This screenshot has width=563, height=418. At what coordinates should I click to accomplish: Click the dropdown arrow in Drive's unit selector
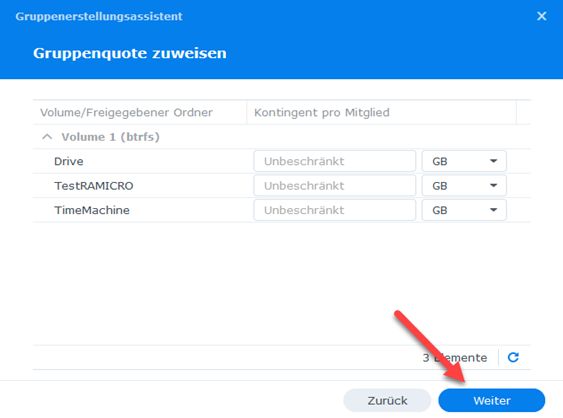(494, 161)
